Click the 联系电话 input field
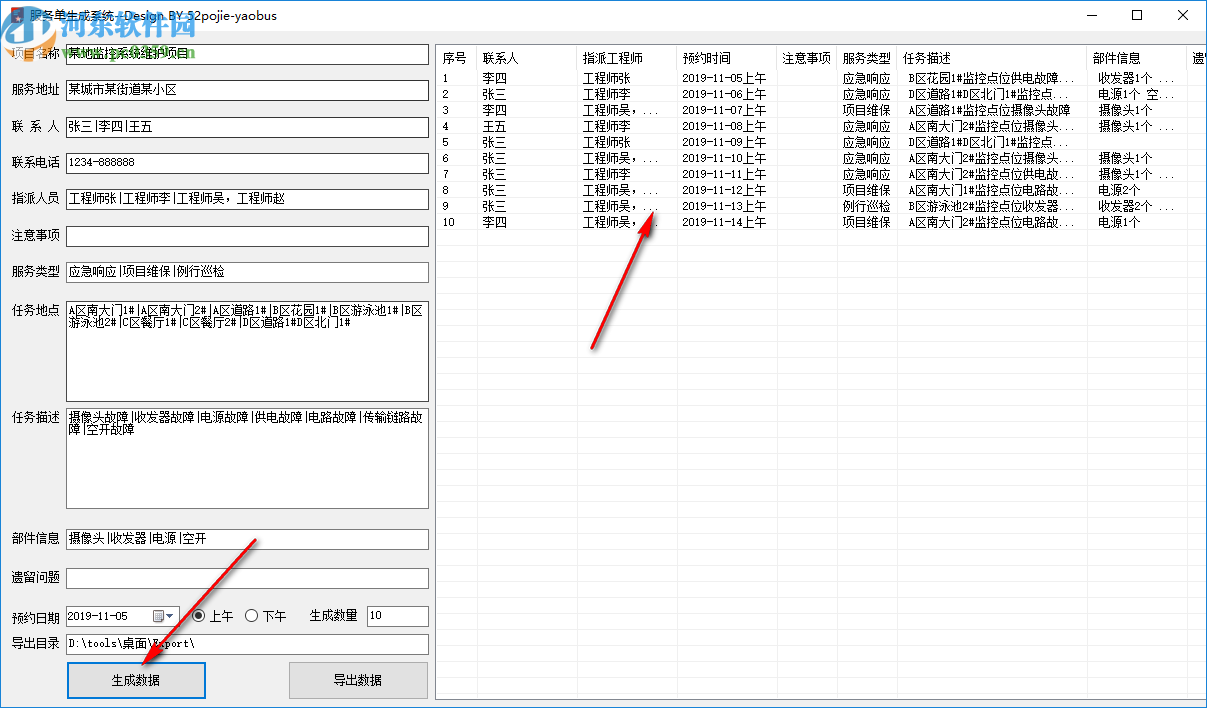The height and width of the screenshot is (708, 1207). point(247,162)
